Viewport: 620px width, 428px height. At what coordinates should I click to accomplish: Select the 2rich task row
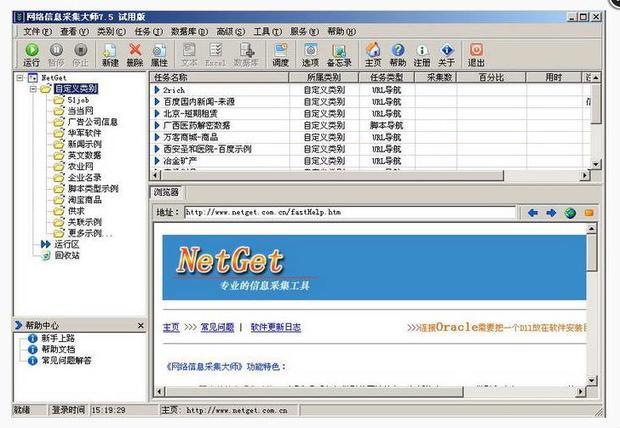pyautogui.click(x=372, y=90)
